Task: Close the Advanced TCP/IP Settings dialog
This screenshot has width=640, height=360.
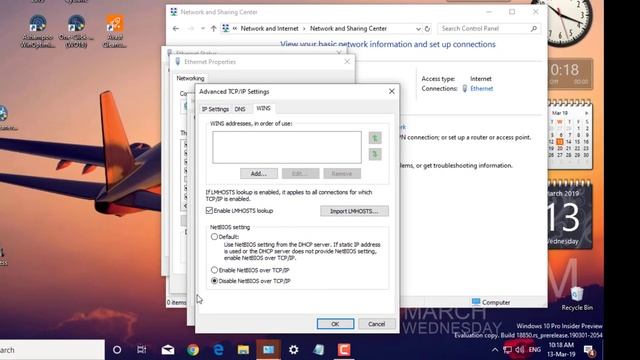Action: (x=391, y=91)
